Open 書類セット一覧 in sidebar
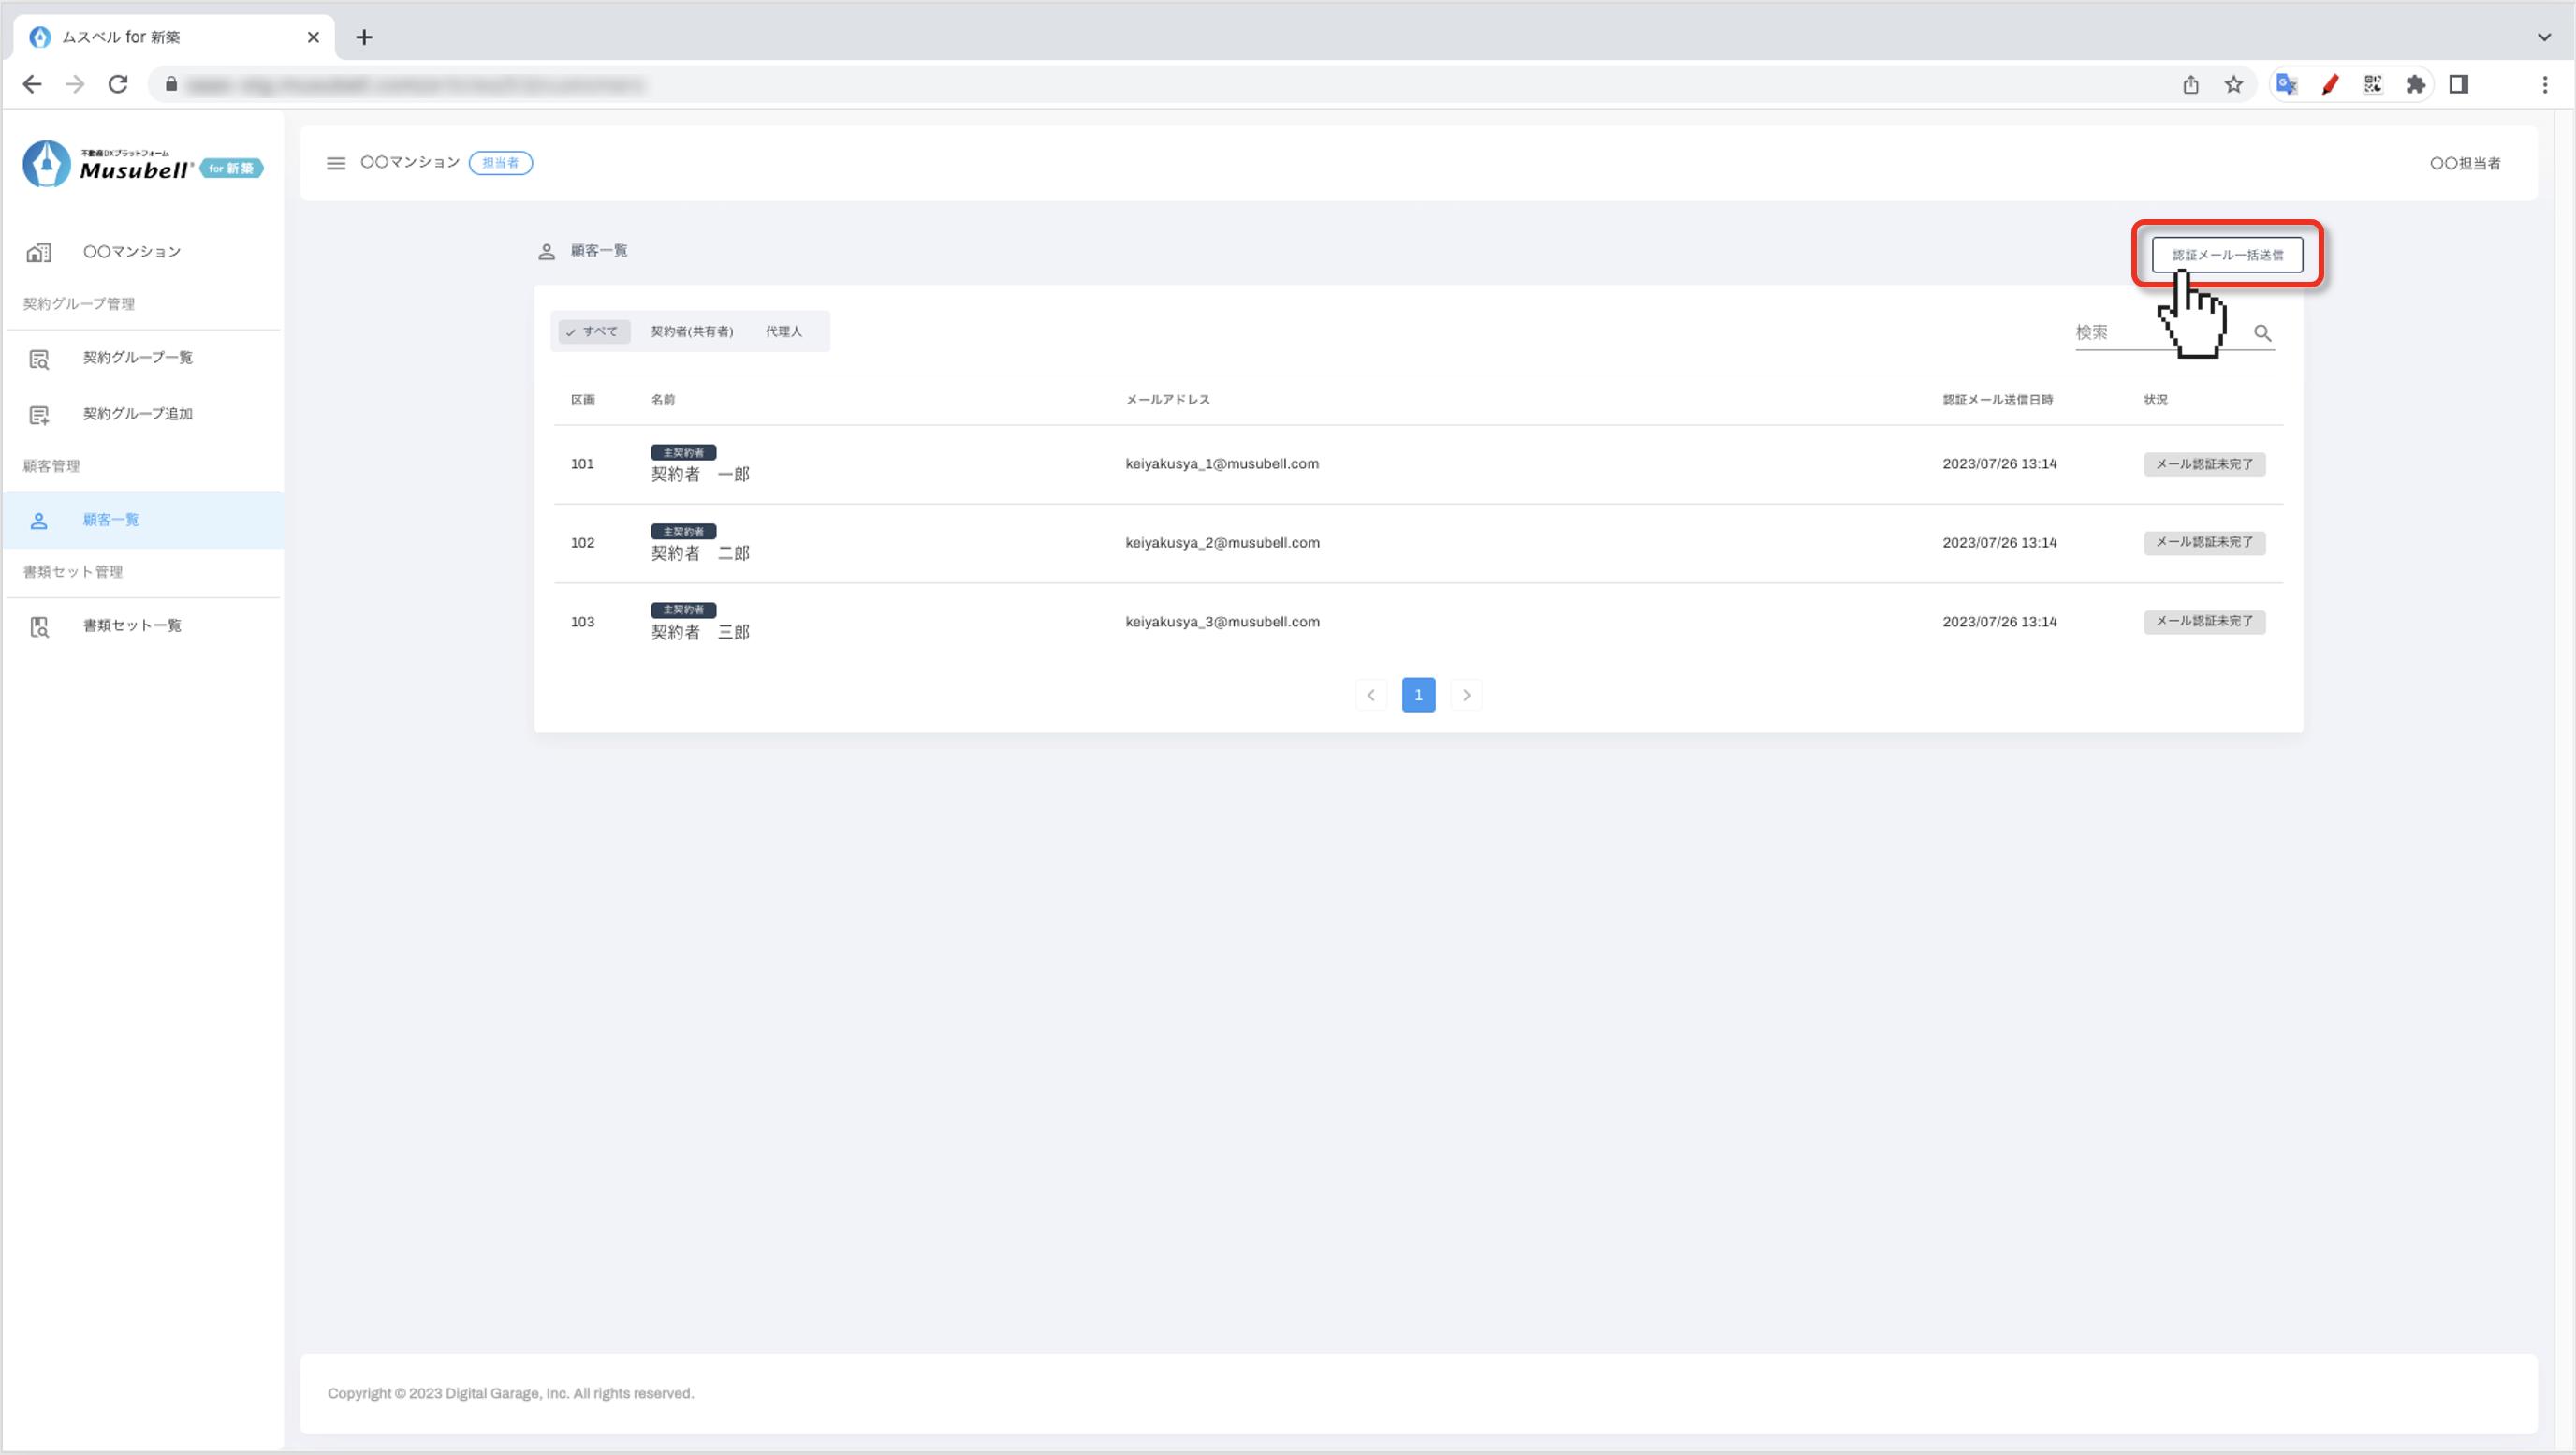The height and width of the screenshot is (1455, 2576). [131, 626]
